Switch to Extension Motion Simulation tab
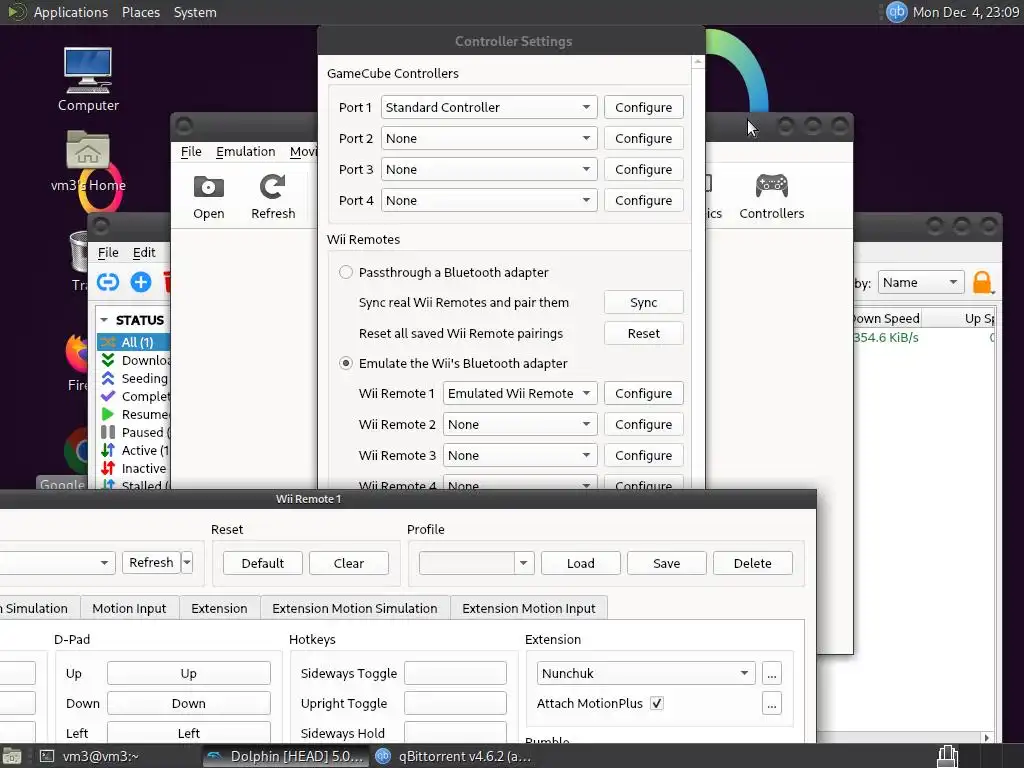 (355, 608)
